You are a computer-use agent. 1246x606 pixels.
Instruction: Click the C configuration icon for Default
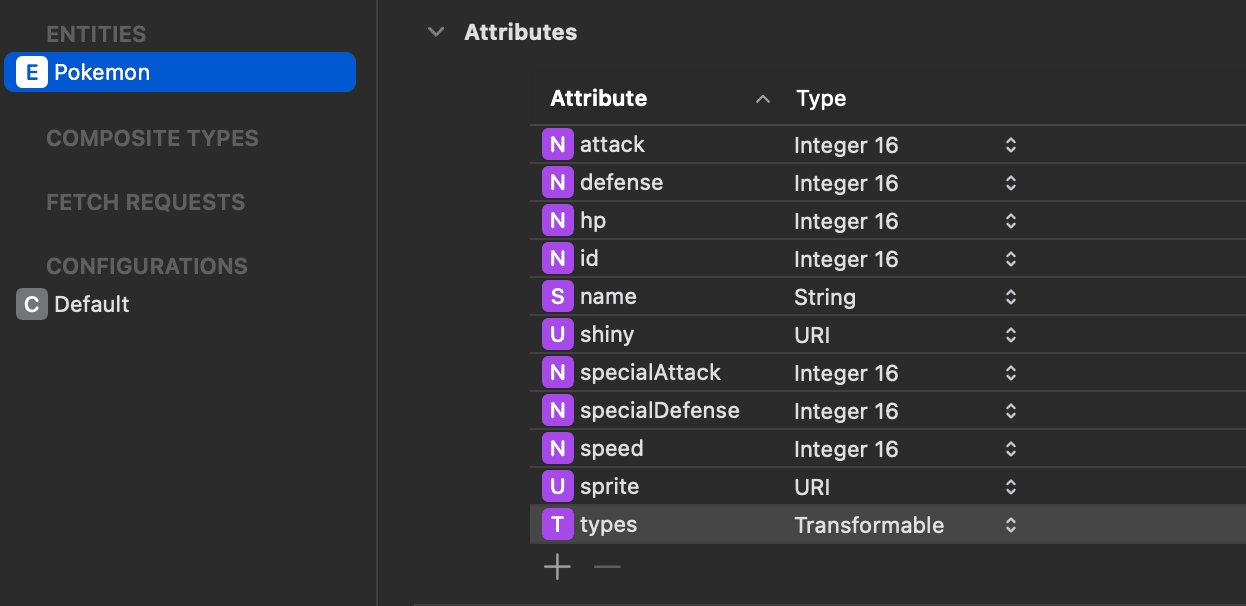point(32,304)
